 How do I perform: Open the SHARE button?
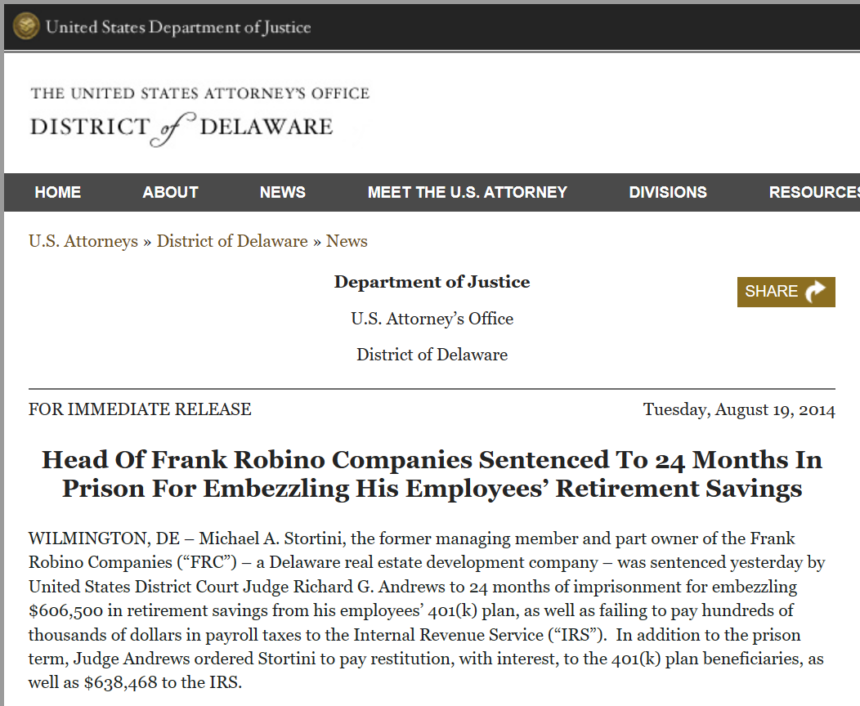pyautogui.click(x=786, y=292)
